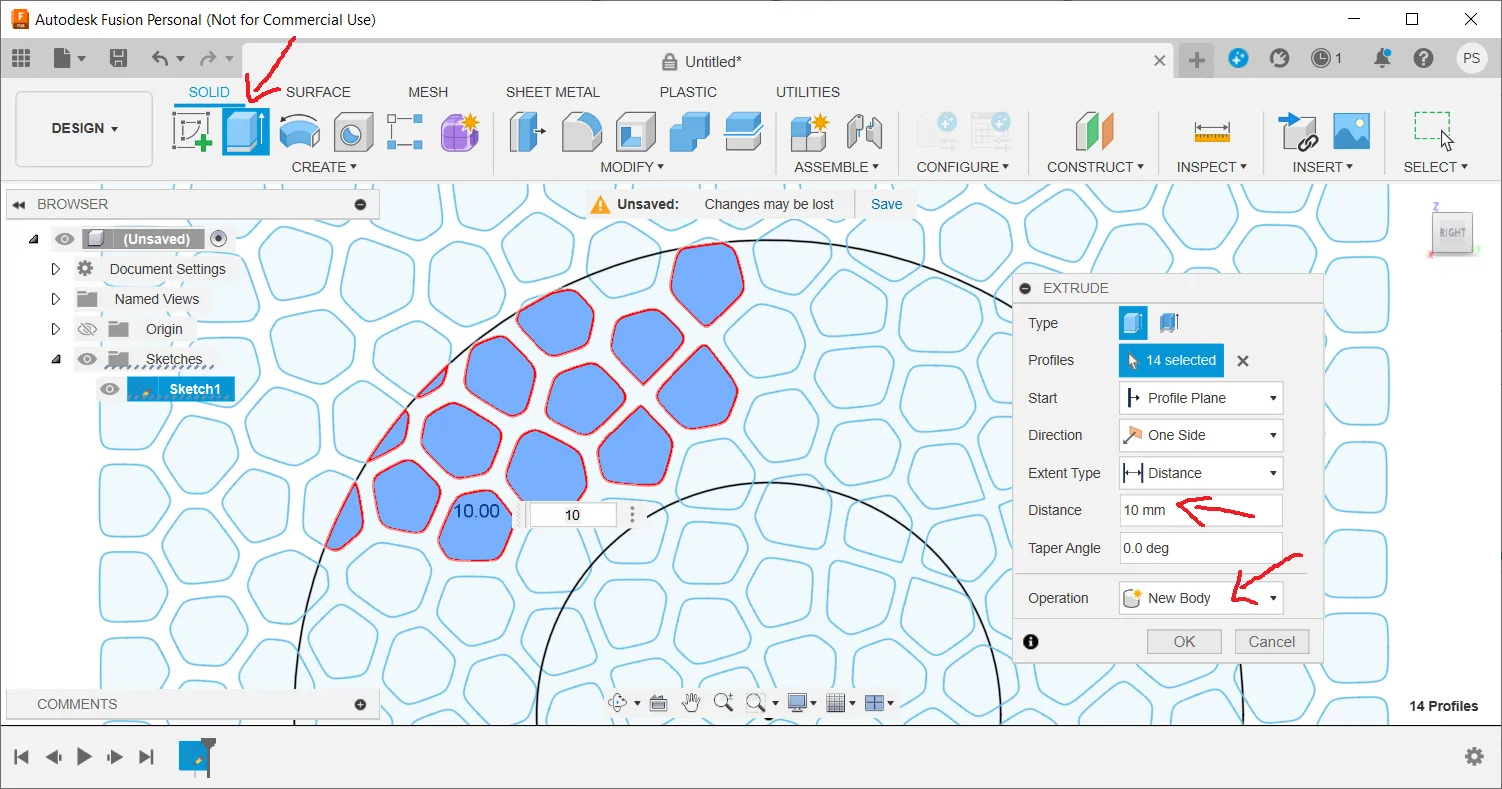The width and height of the screenshot is (1502, 789).
Task: Open the Help question mark icon
Action: coord(1424,58)
